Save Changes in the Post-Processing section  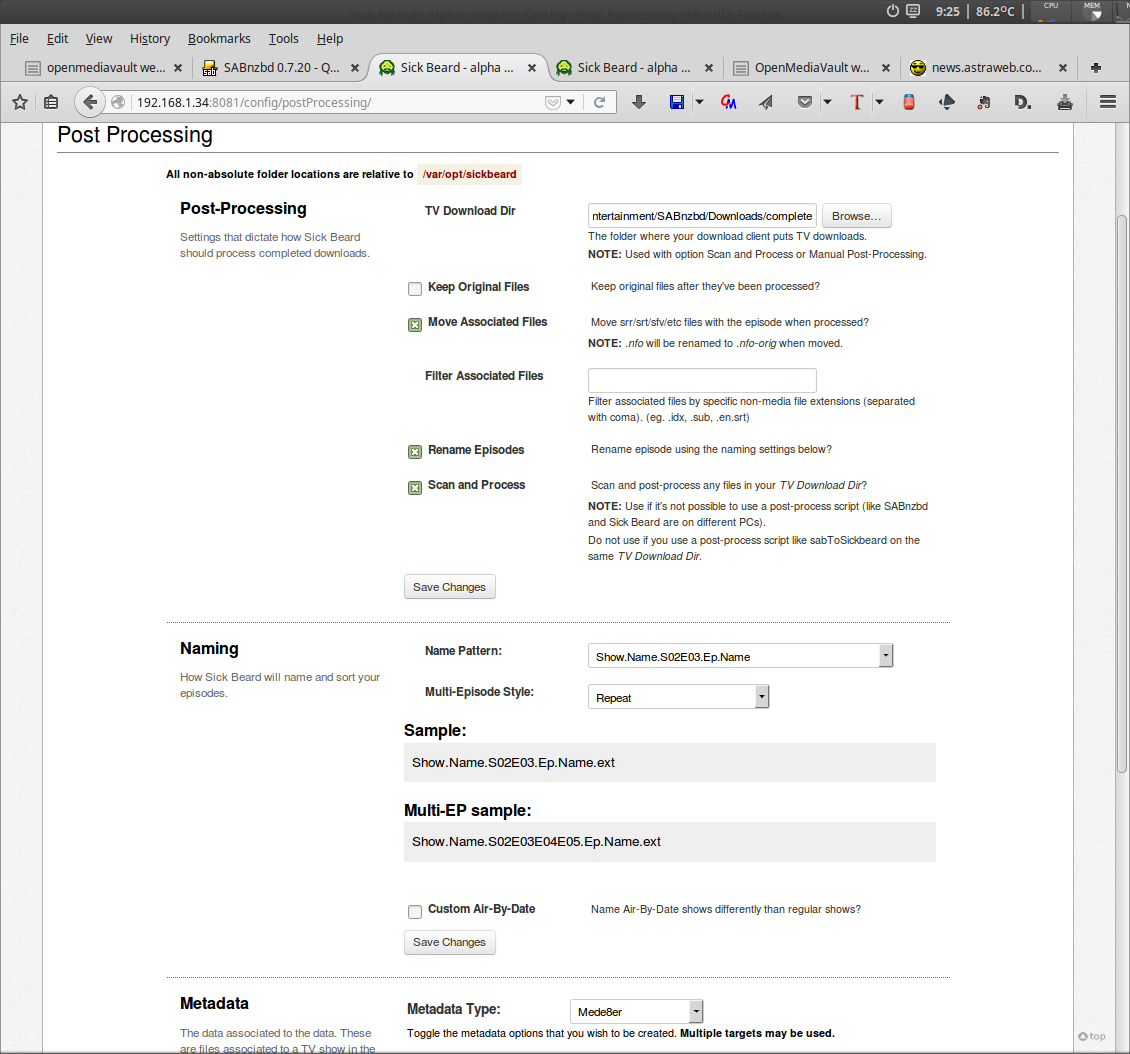(x=449, y=587)
